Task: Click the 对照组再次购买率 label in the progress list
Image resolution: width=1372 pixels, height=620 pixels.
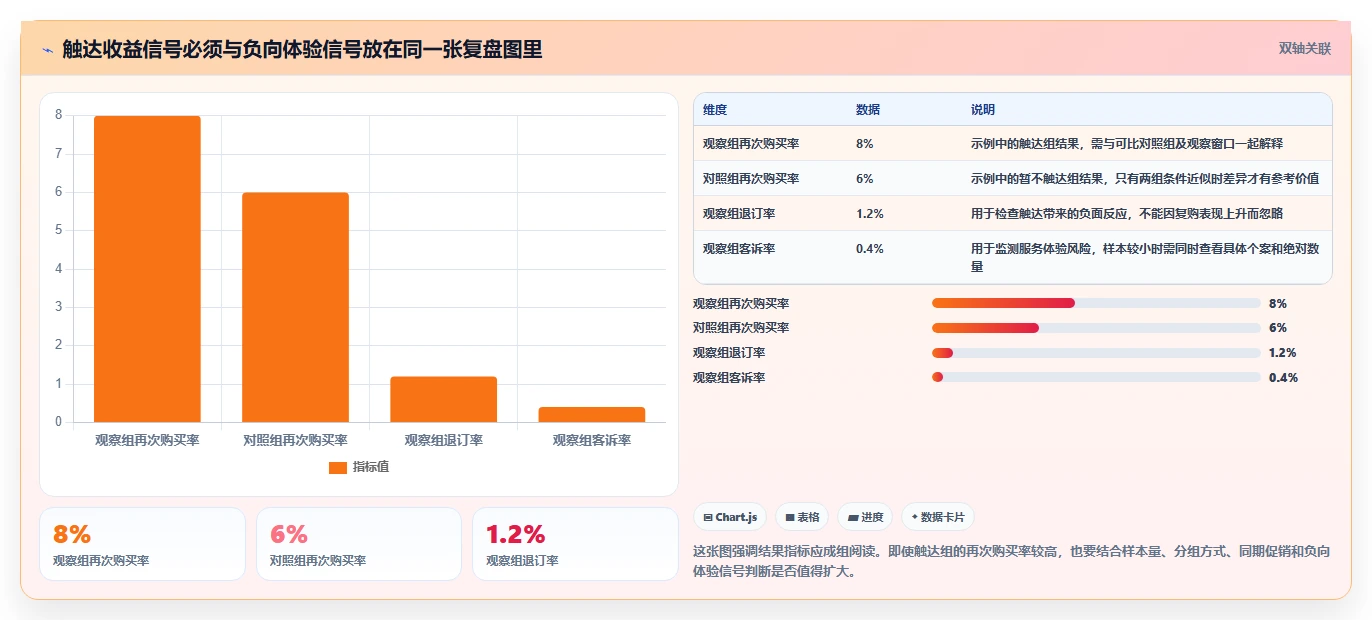Action: tap(741, 328)
